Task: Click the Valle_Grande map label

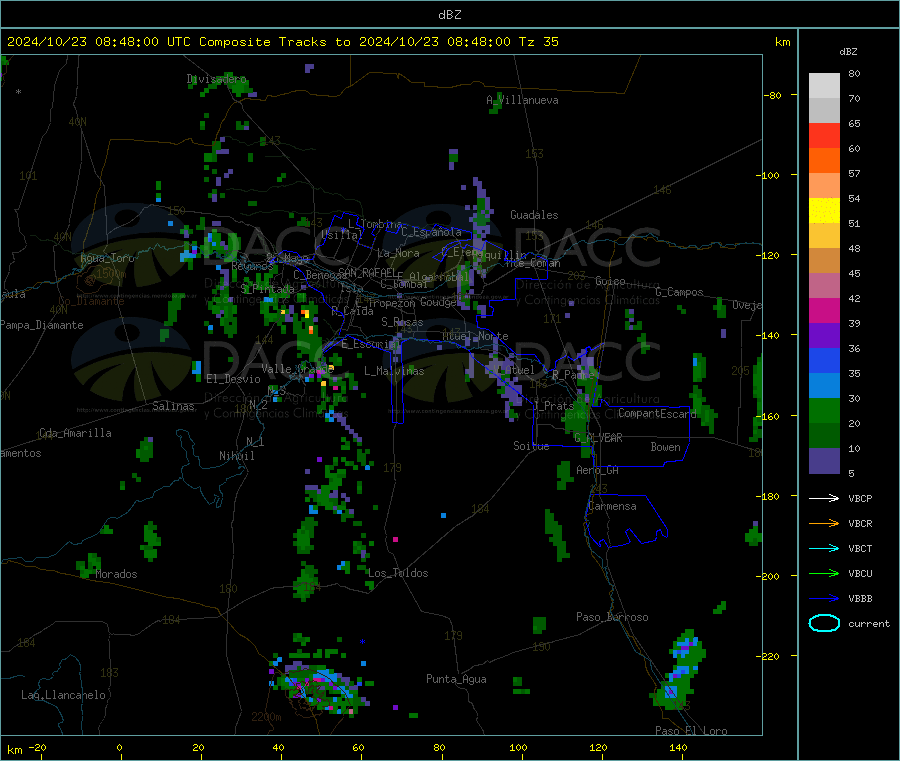Action: [297, 368]
